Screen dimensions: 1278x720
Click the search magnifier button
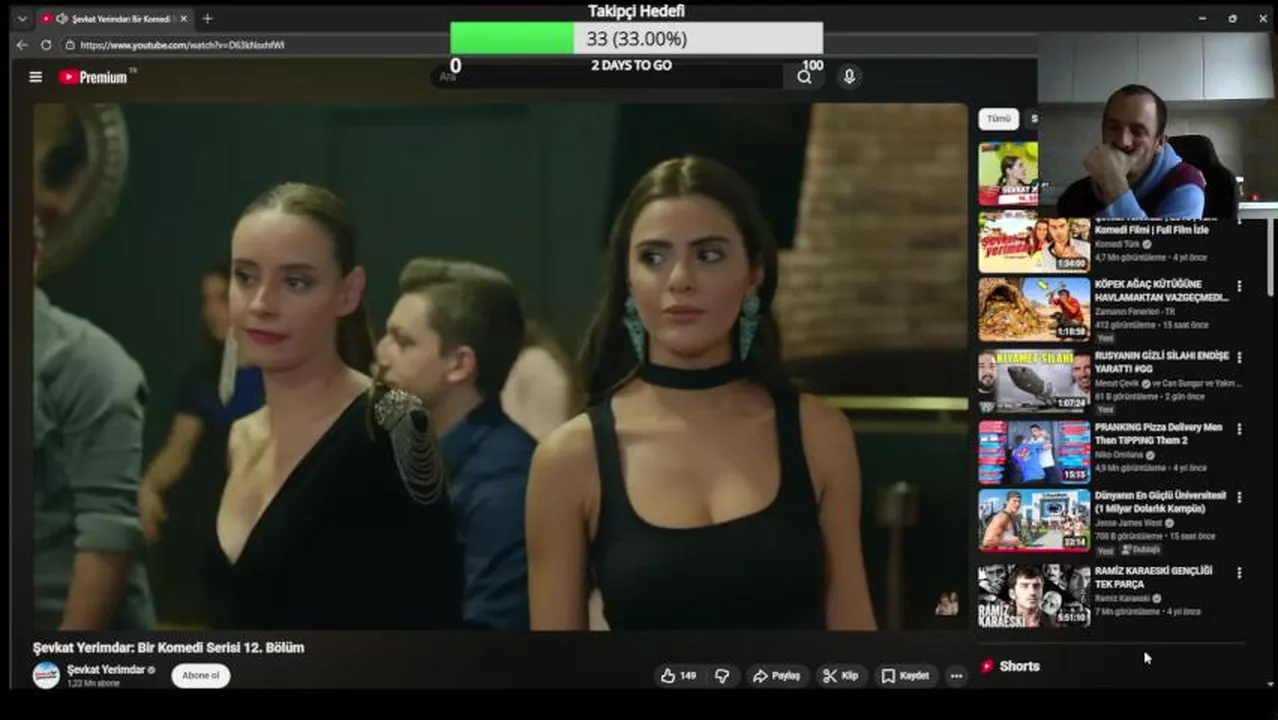pos(804,77)
